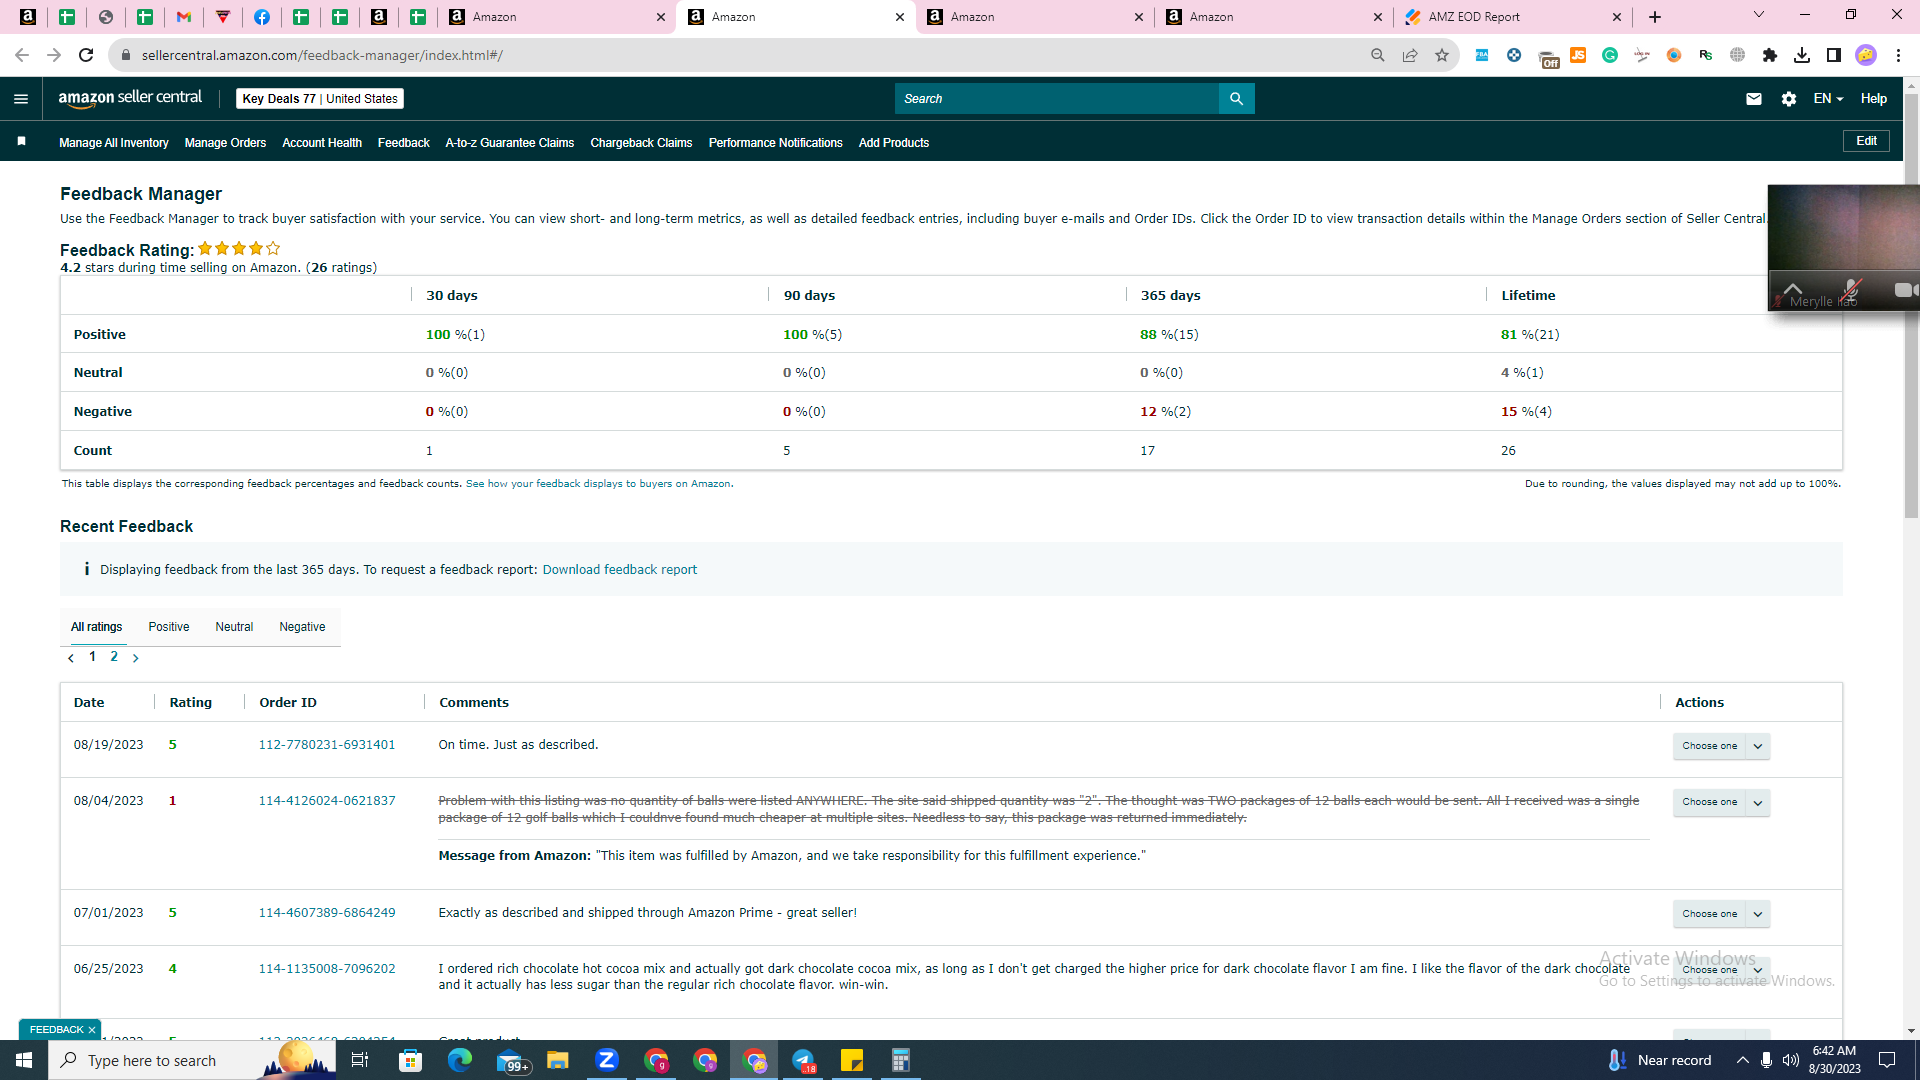Open the Extensions puzzle icon
The height and width of the screenshot is (1080, 1920).
[1770, 55]
